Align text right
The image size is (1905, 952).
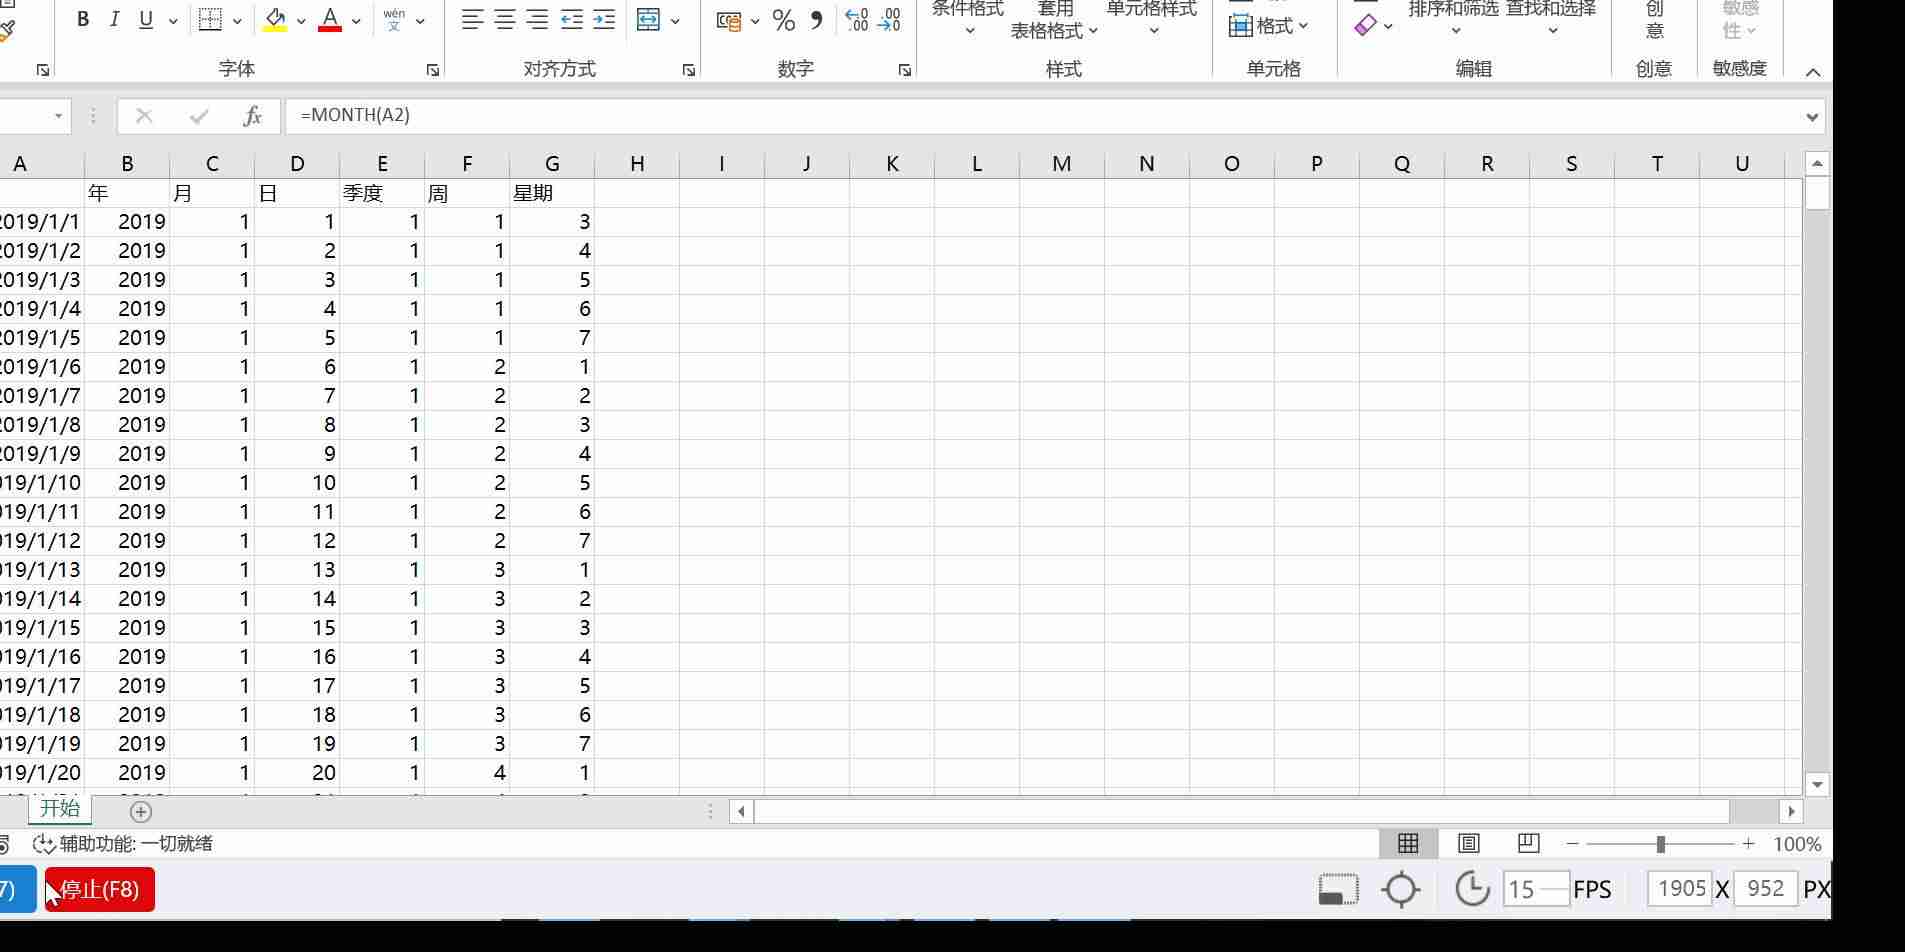click(x=538, y=20)
